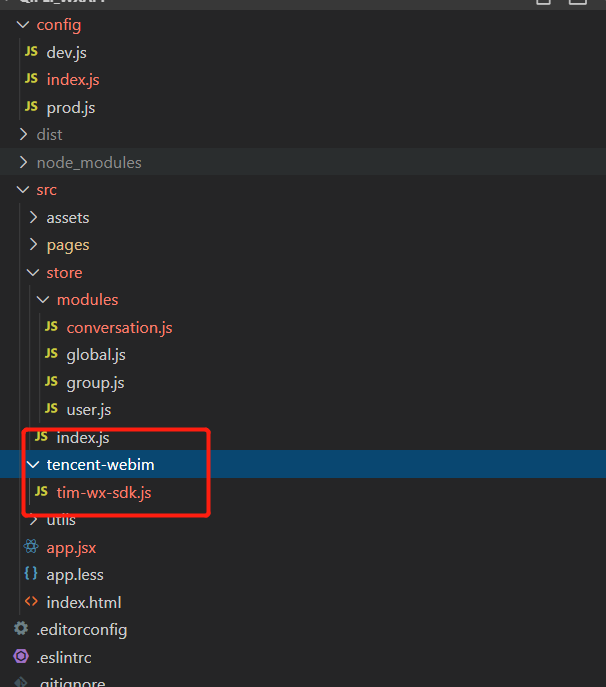Collapse the store folder chevron

(33, 273)
